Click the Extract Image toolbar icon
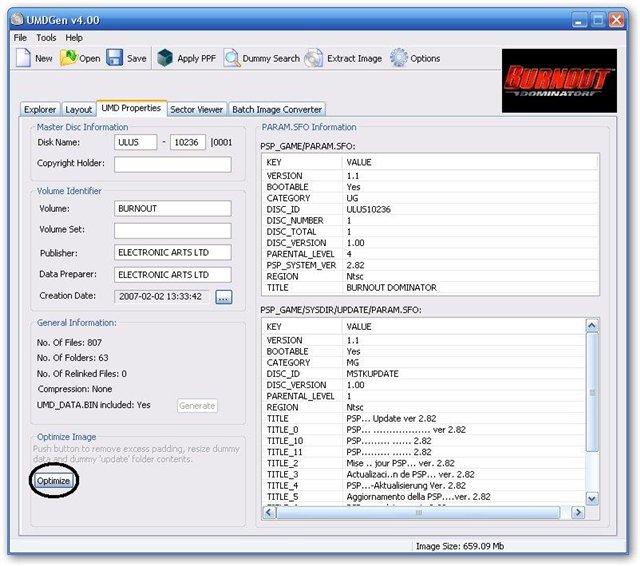The height and width of the screenshot is (566, 640). pos(314,58)
